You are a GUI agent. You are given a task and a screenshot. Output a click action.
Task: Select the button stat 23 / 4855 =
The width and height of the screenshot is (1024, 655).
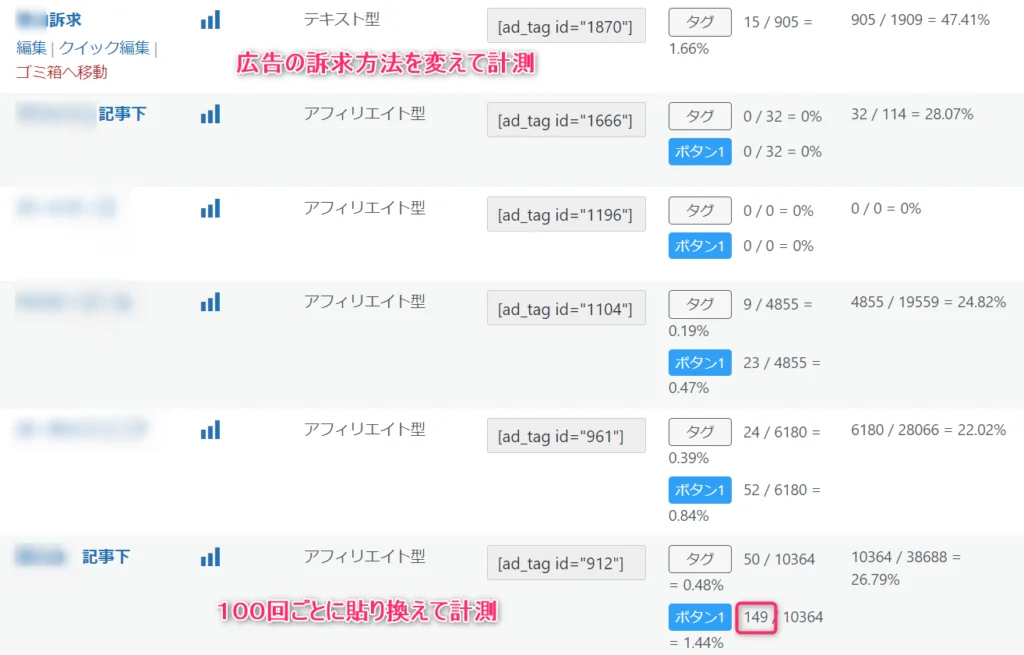[x=782, y=362]
